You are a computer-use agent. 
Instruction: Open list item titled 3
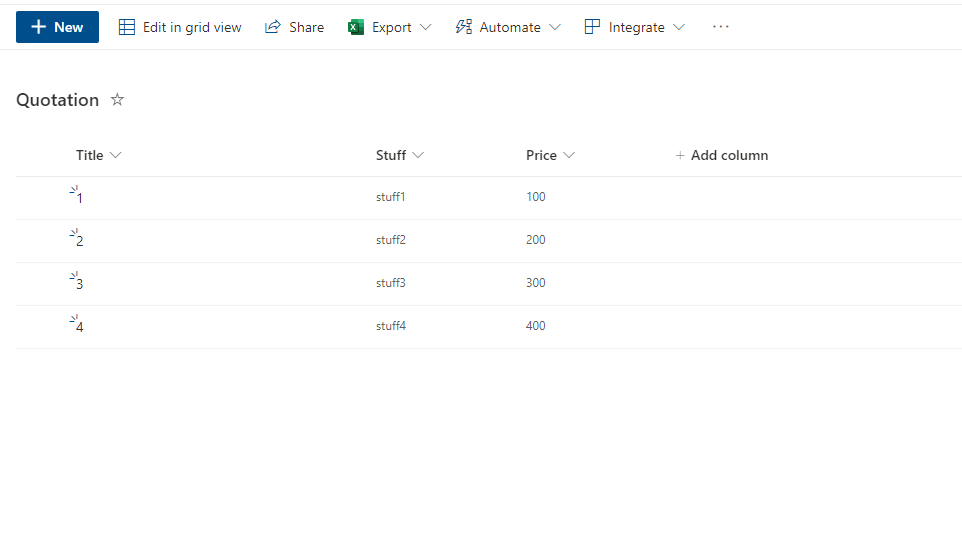tap(79, 284)
